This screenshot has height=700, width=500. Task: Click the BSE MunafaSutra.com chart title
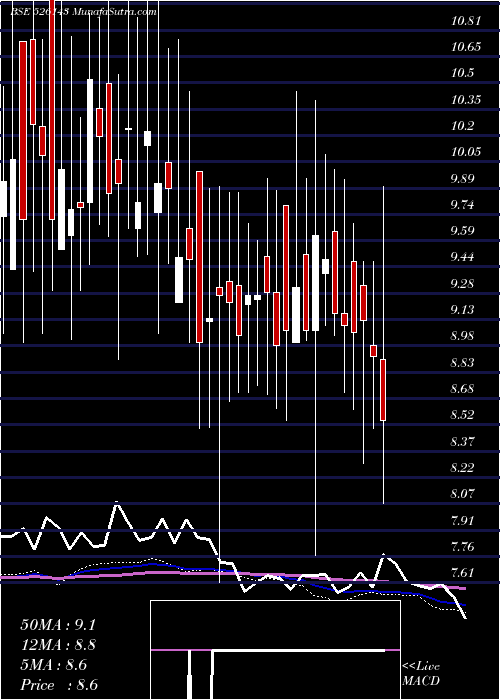pyautogui.click(x=83, y=12)
